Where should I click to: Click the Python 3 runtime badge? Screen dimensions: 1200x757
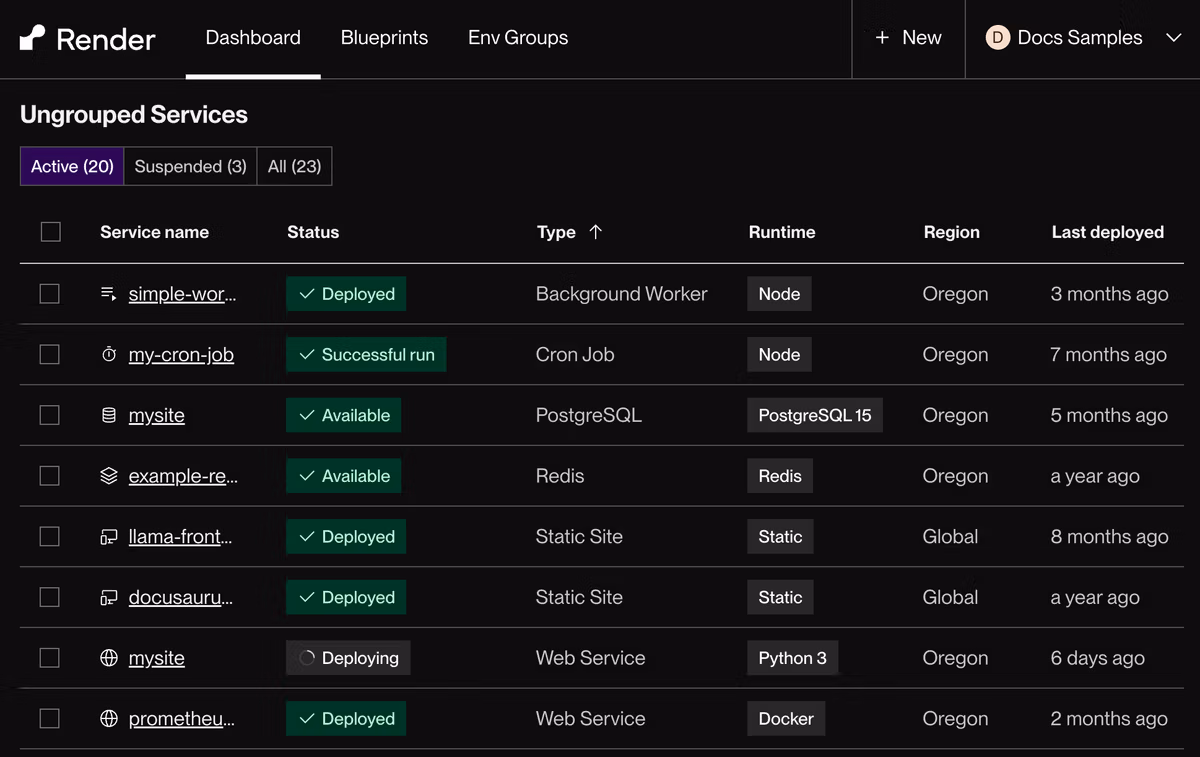(x=793, y=658)
